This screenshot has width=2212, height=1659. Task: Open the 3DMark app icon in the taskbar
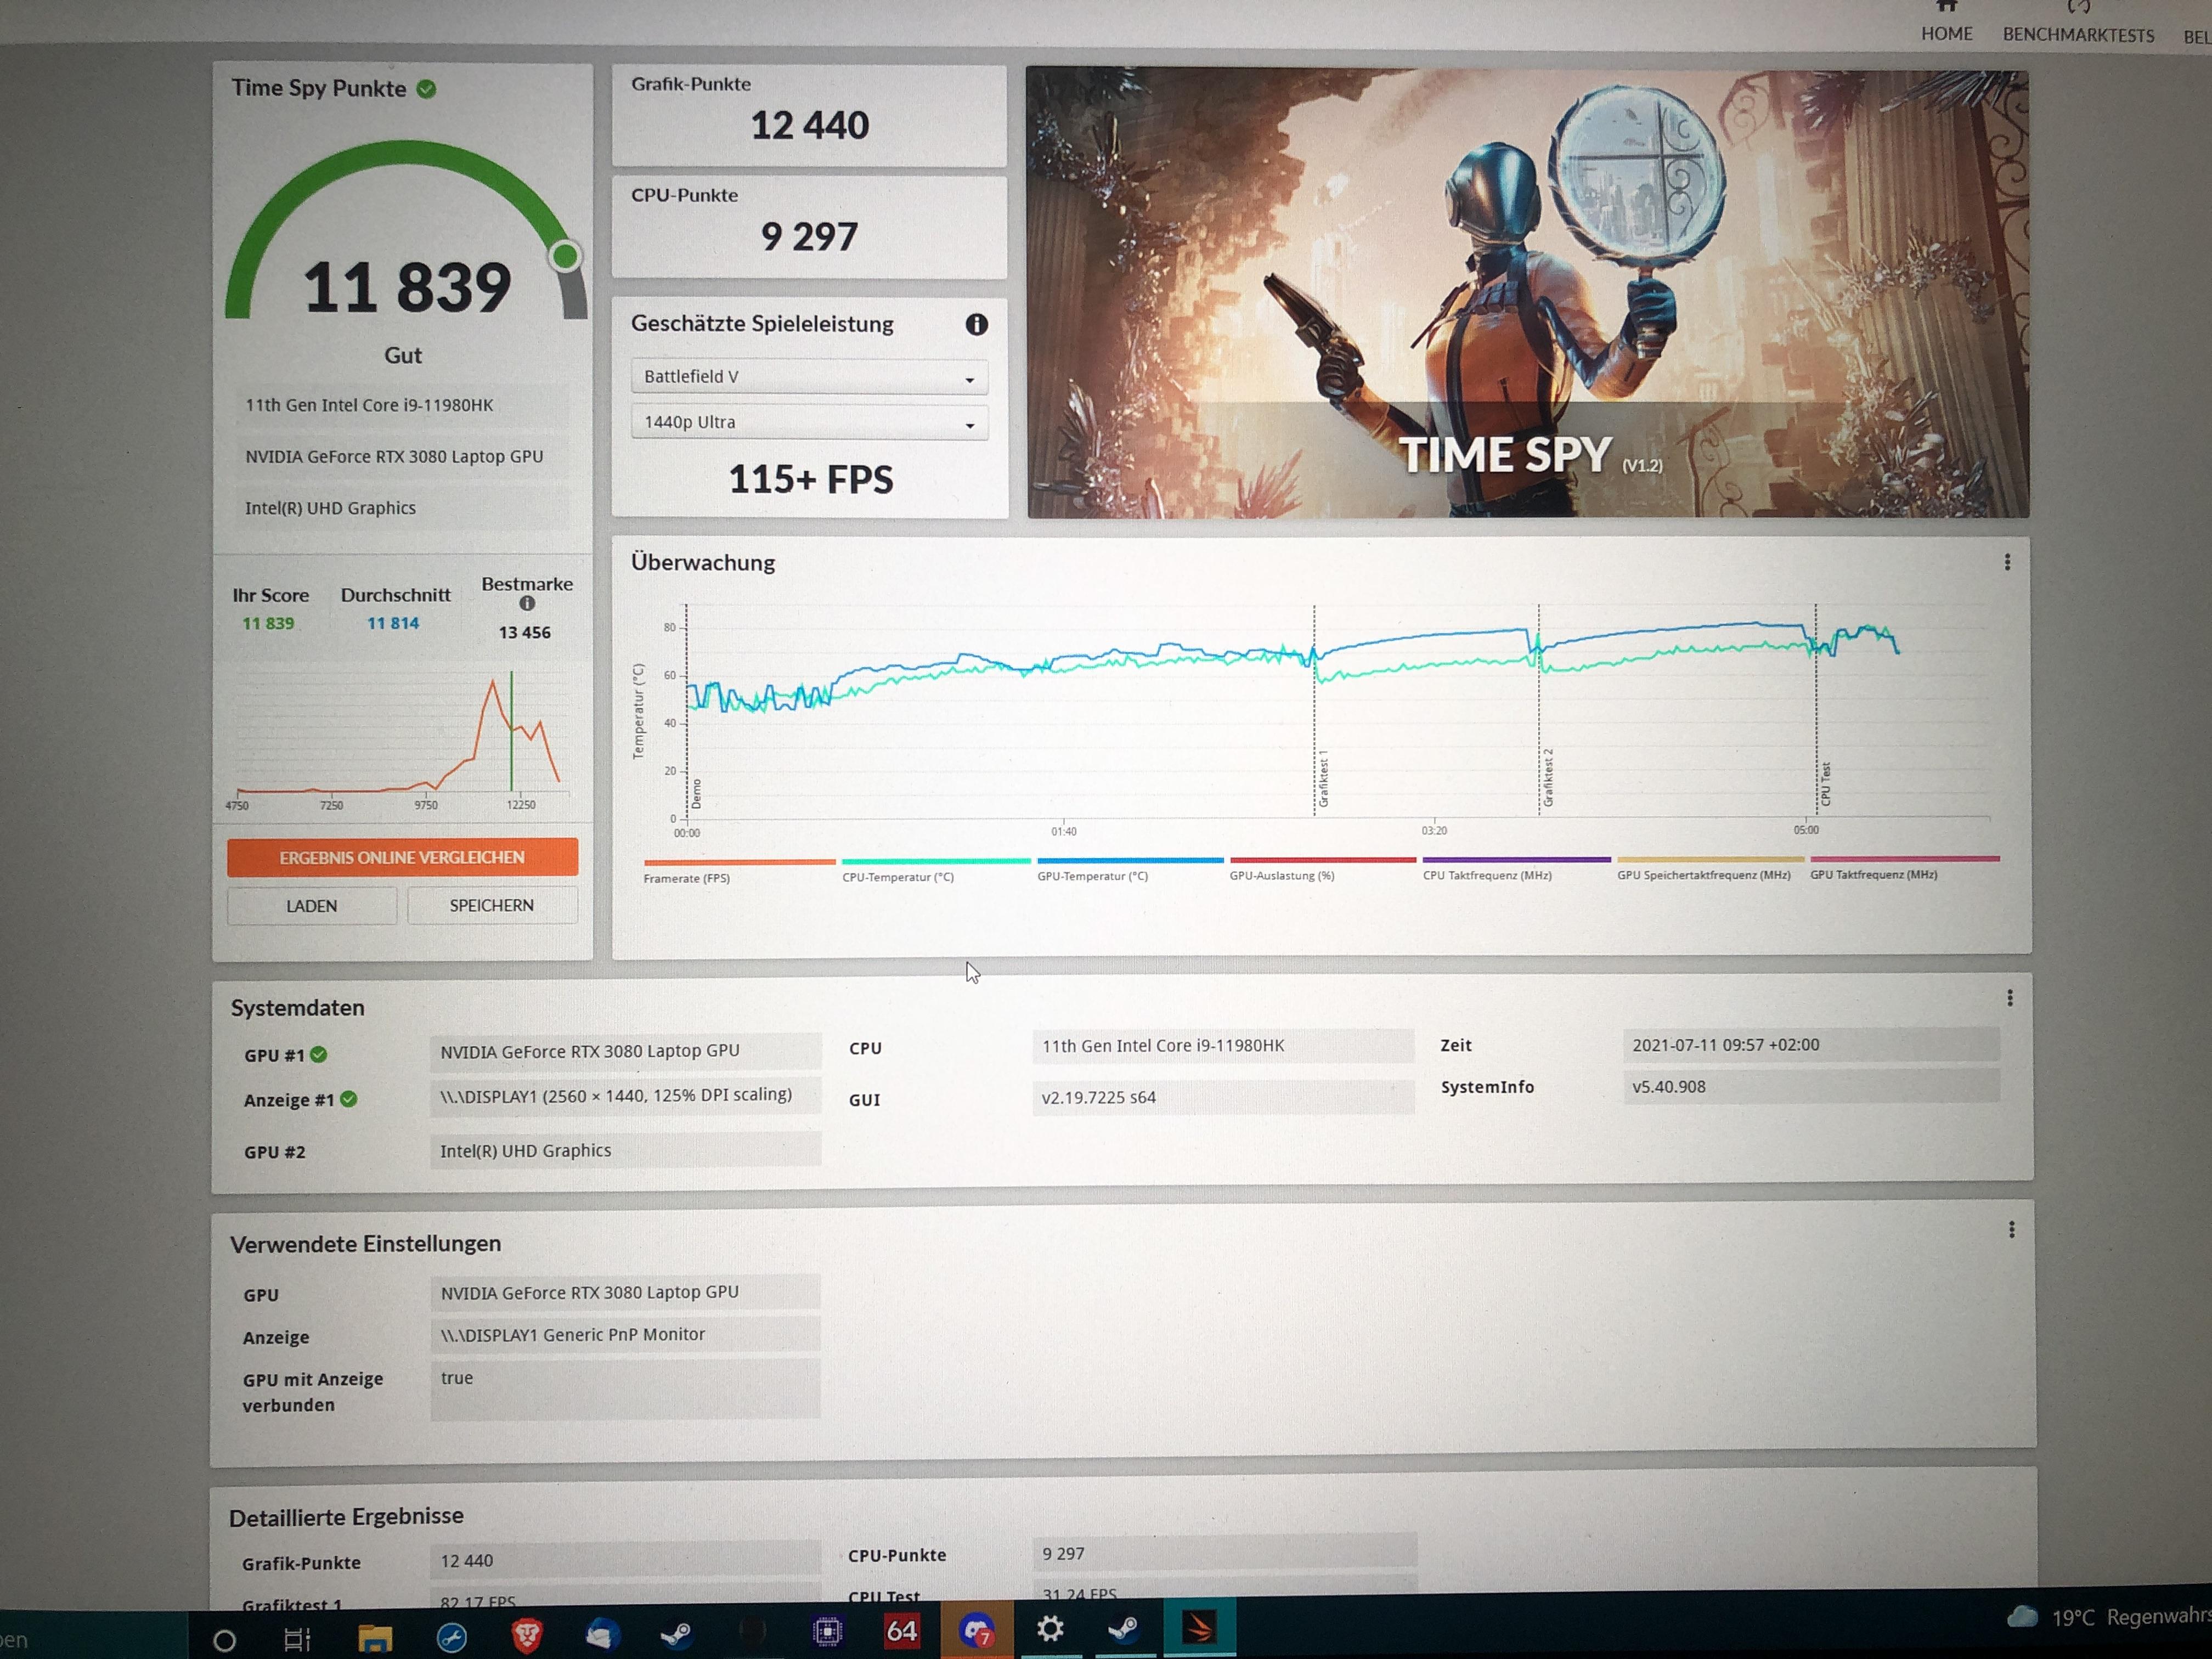tap(1199, 1628)
